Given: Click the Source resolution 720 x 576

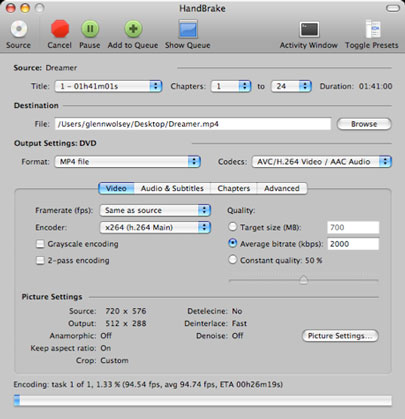Looking at the screenshot, I should (126, 311).
